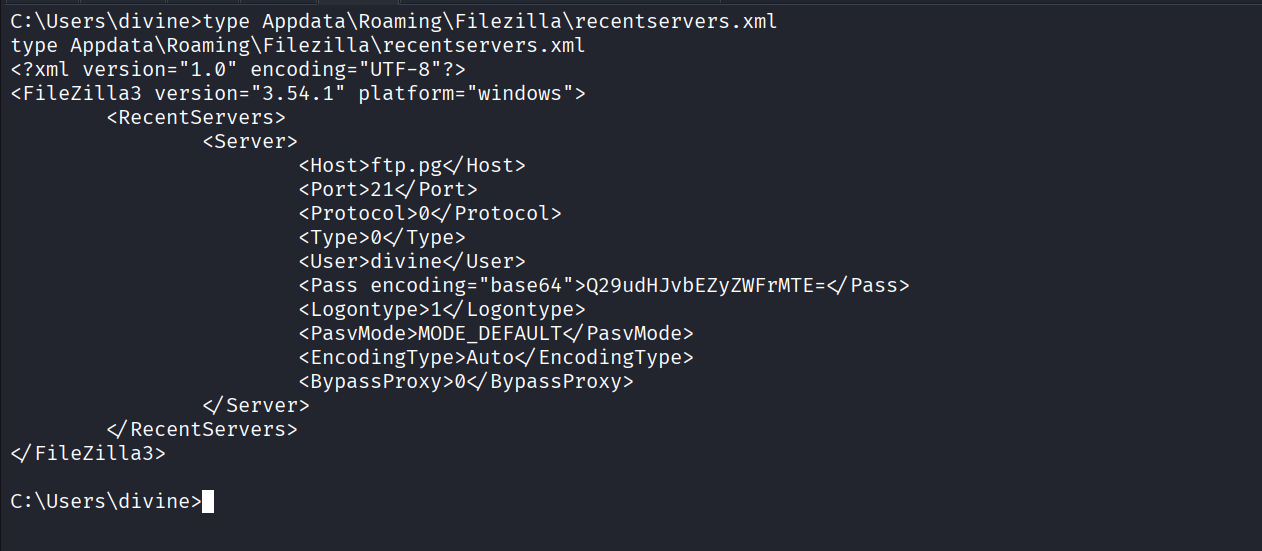Click the Port 21 line

click(388, 189)
